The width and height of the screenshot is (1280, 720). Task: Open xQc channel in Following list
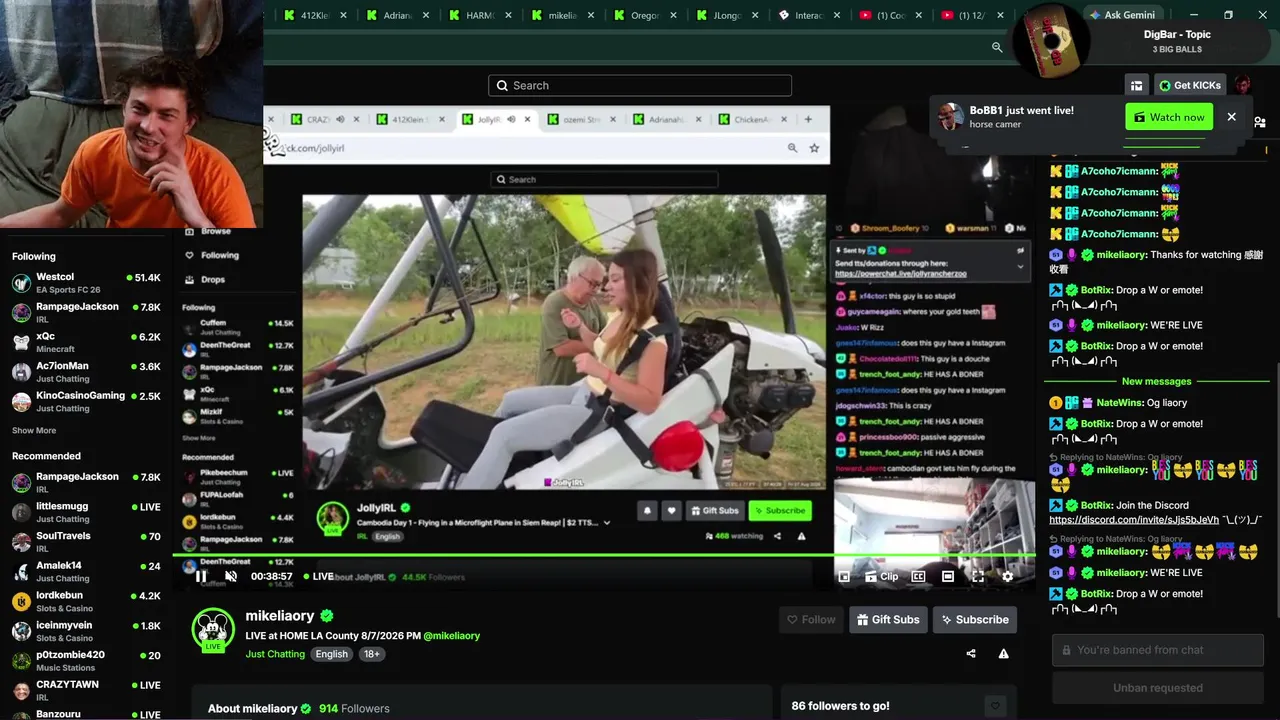pyautogui.click(x=86, y=342)
